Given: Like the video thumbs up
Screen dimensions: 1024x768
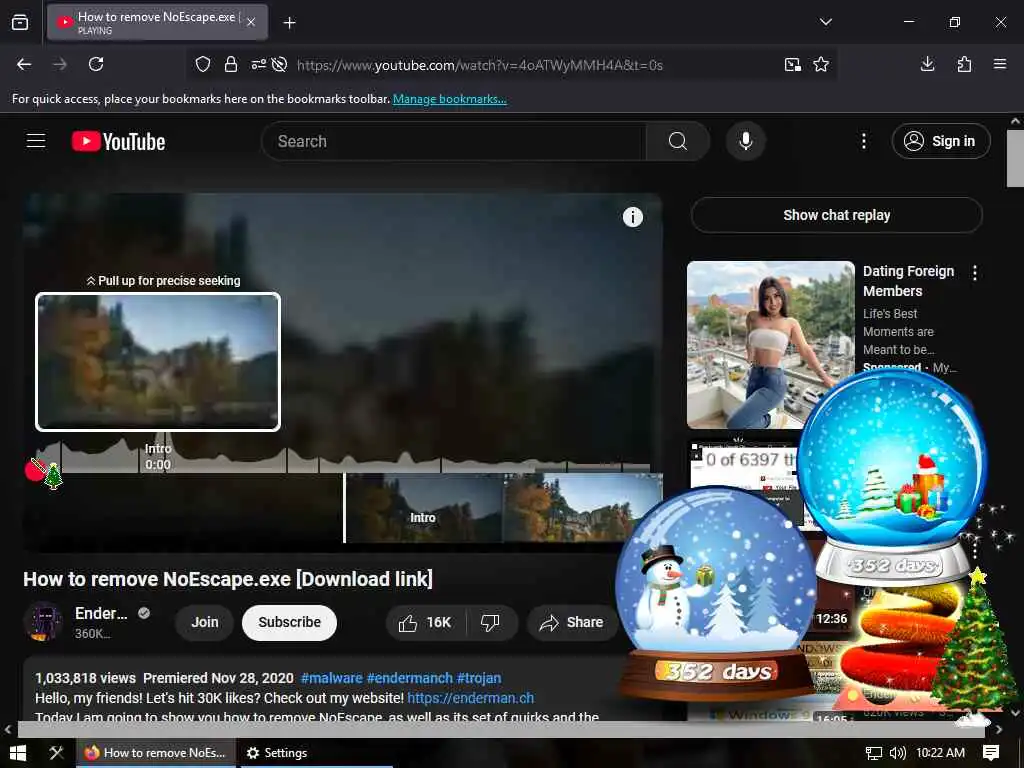Looking at the screenshot, I should (x=426, y=622).
